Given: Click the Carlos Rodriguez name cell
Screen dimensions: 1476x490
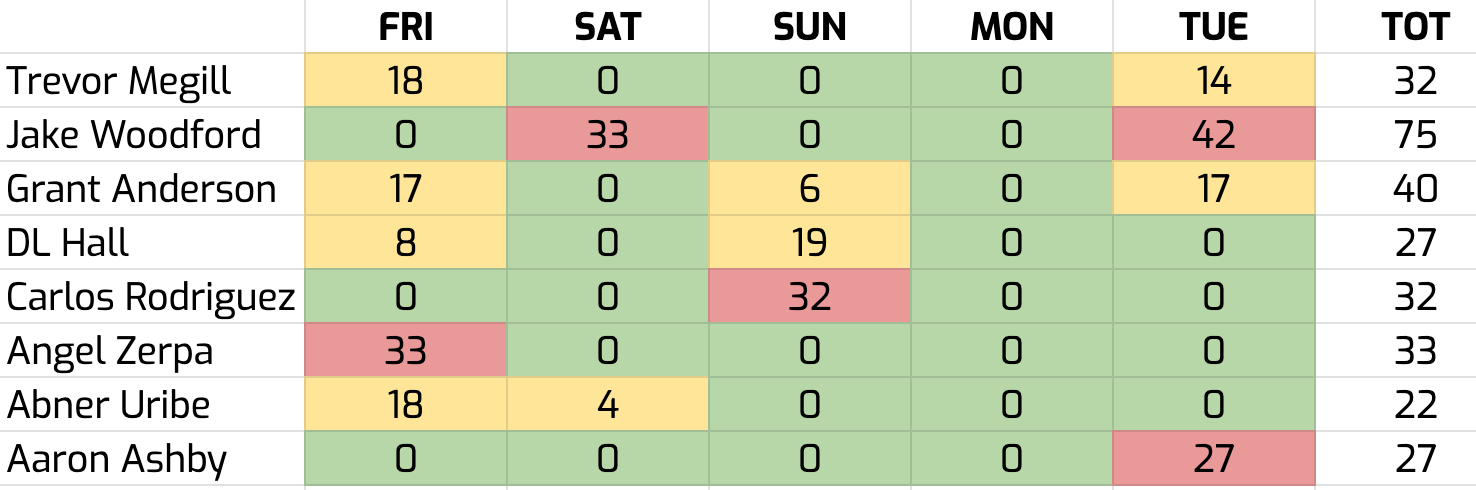Looking at the screenshot, I should (x=151, y=297).
